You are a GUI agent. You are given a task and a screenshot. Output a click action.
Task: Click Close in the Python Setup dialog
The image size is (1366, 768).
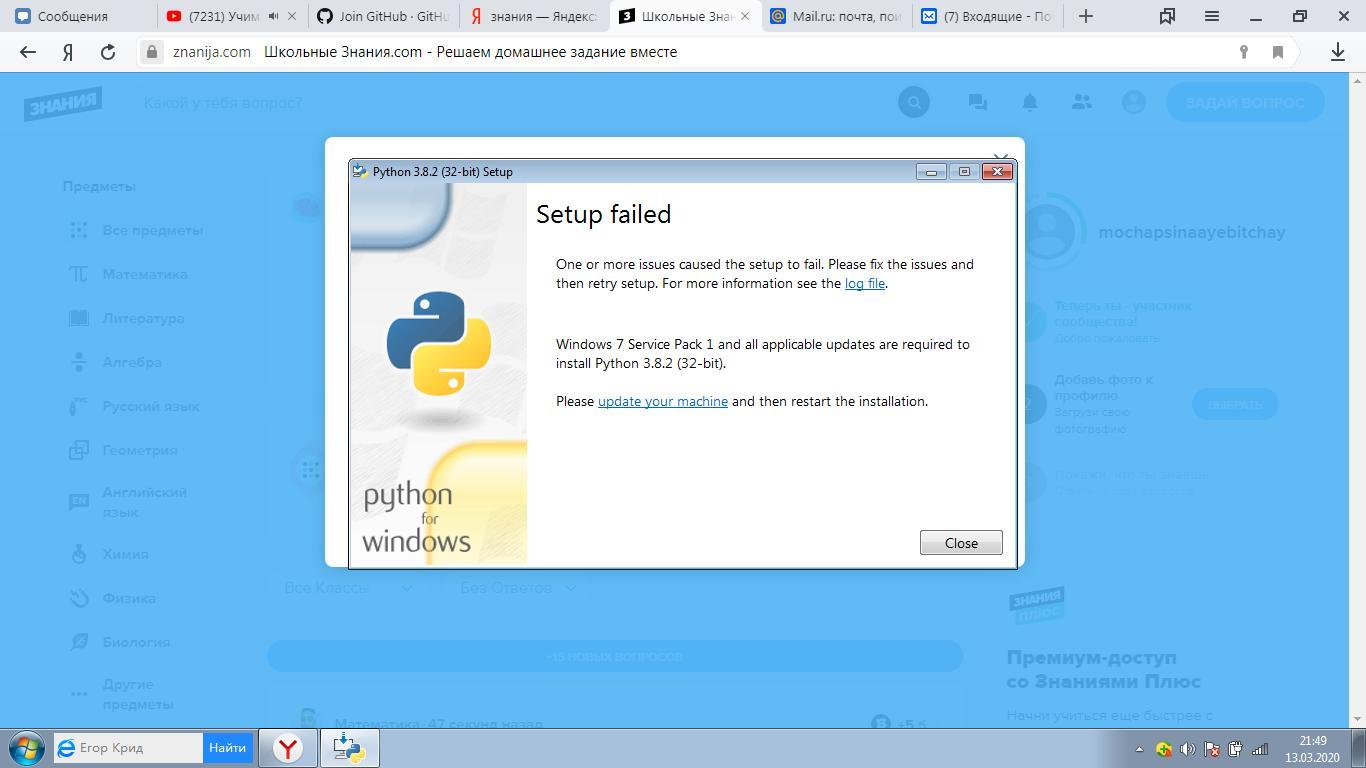[x=961, y=543]
